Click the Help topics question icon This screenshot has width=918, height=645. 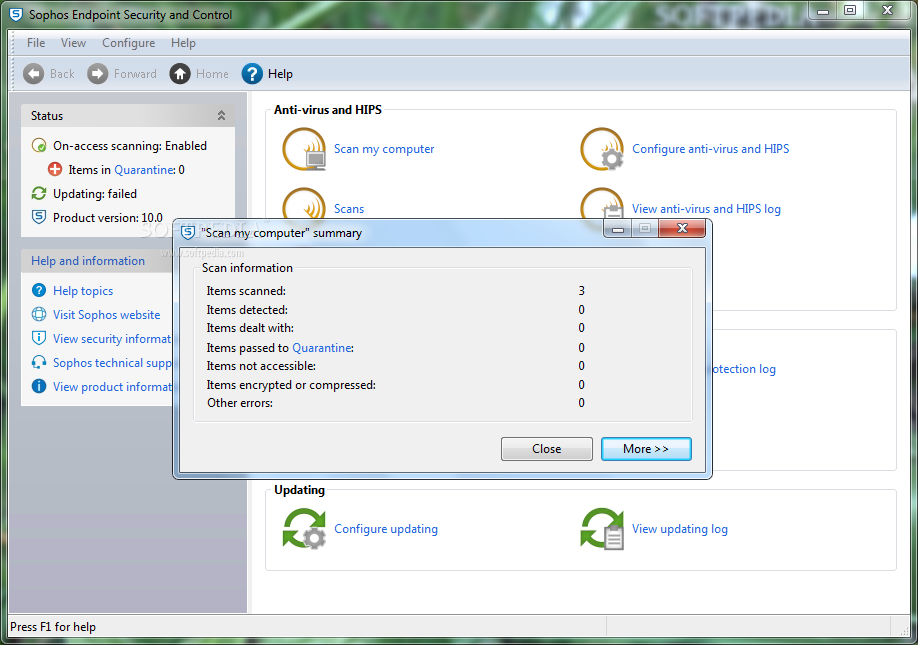point(39,290)
